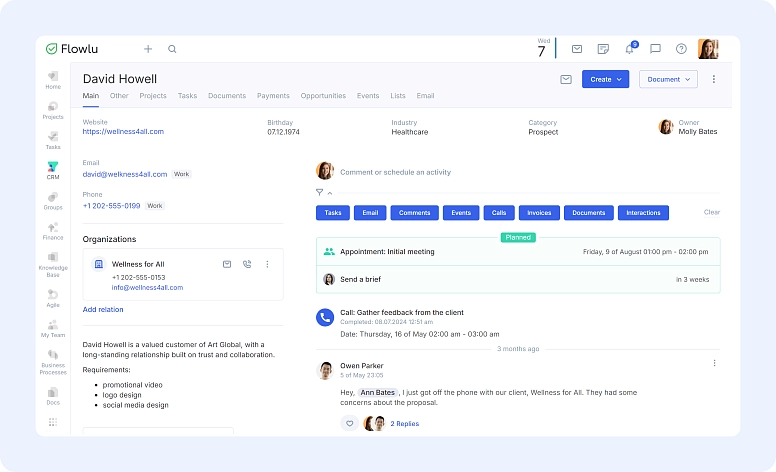This screenshot has height=472, width=776.
Task: Toggle the Calls activity filter
Action: point(497,213)
